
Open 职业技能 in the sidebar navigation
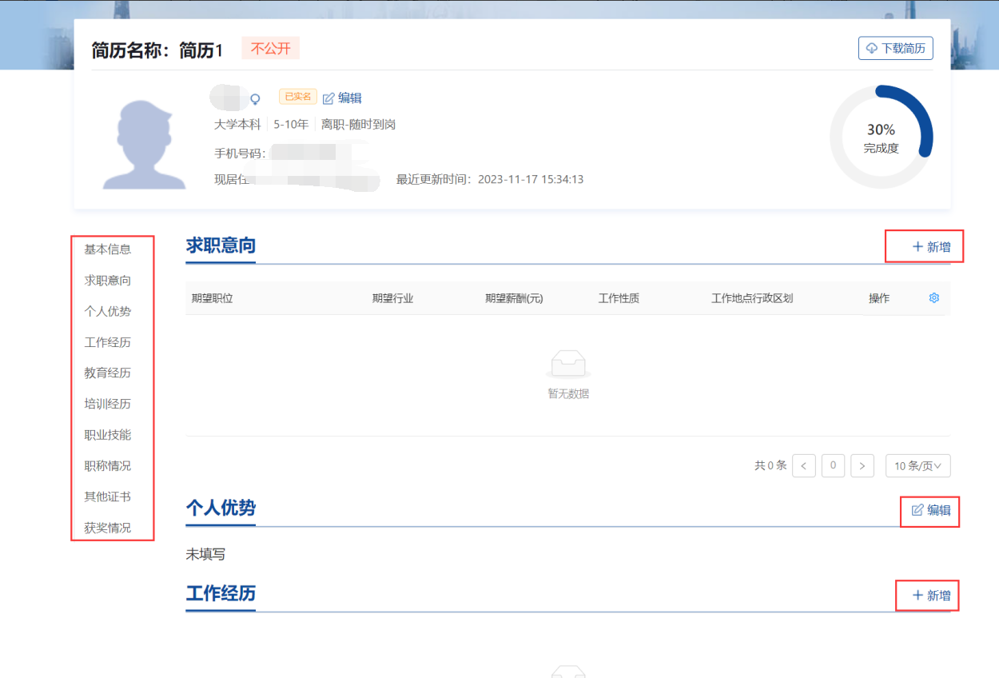coord(107,435)
